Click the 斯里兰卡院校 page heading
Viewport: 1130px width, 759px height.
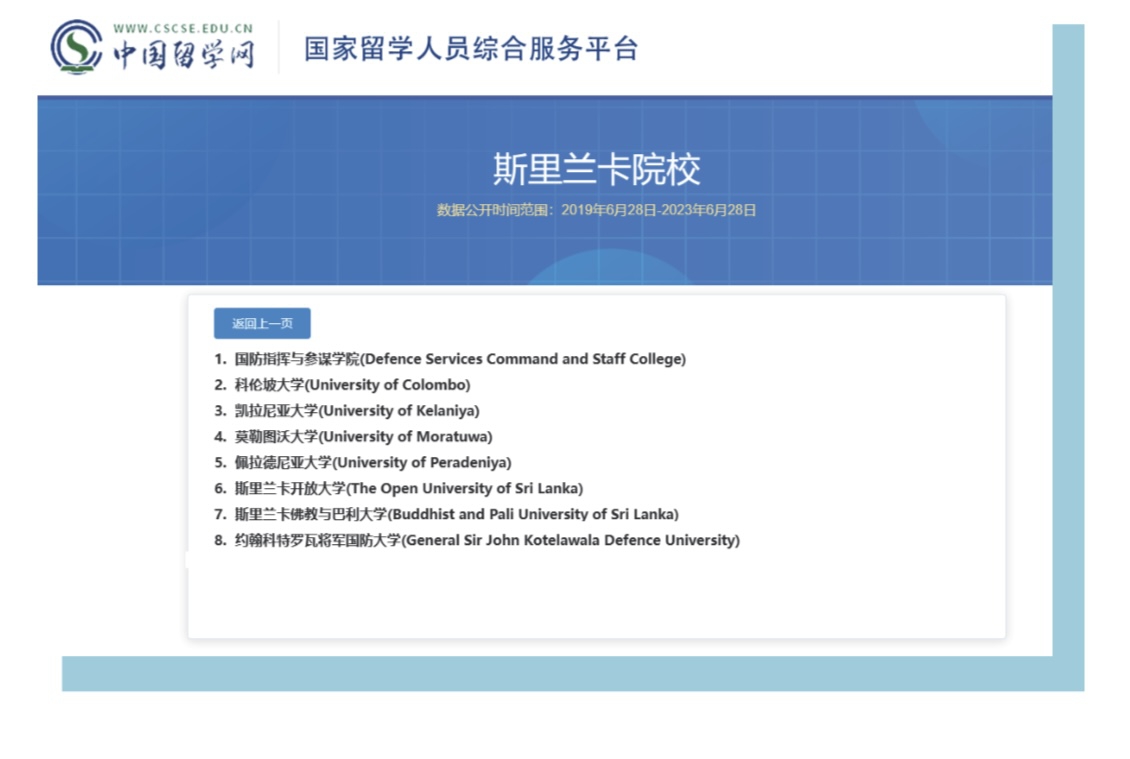[x=596, y=170]
